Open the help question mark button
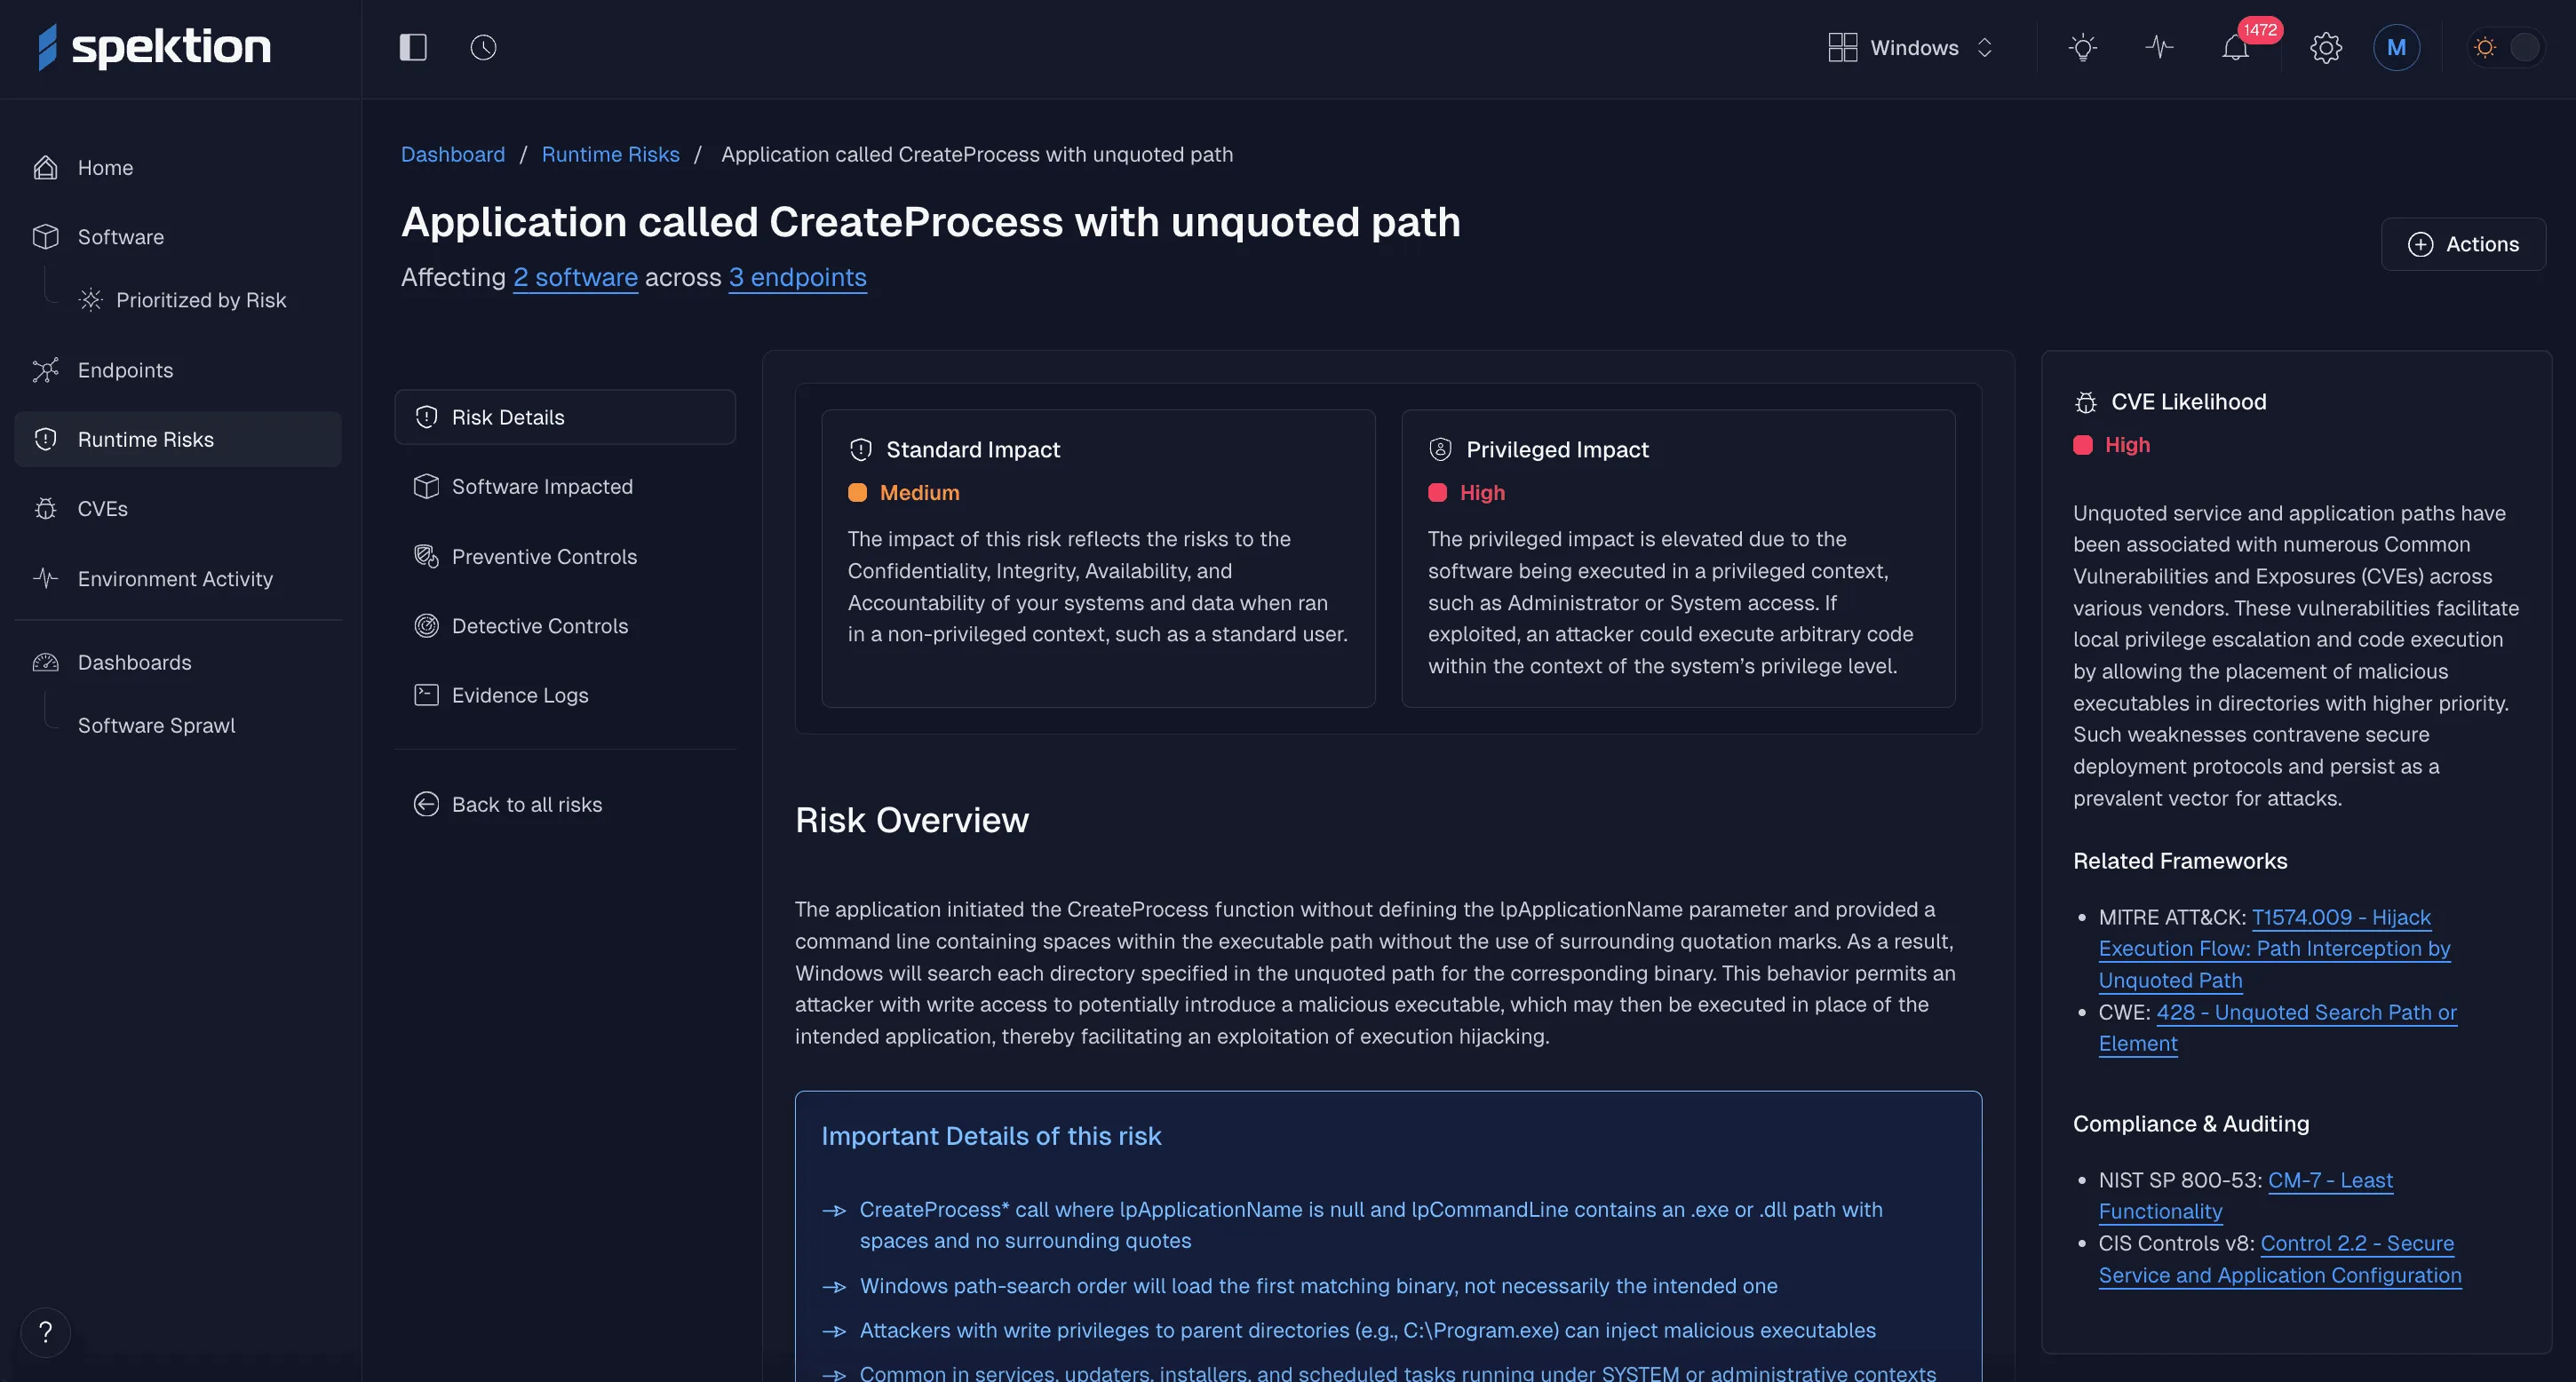 [x=45, y=1332]
